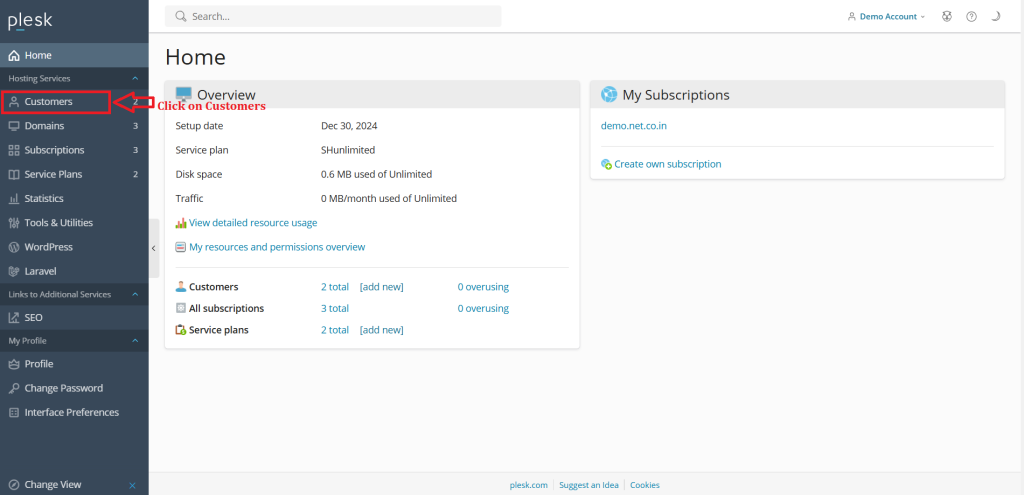The width and height of the screenshot is (1024, 495).
Task: Click the WordPress logo icon
Action: (x=14, y=247)
